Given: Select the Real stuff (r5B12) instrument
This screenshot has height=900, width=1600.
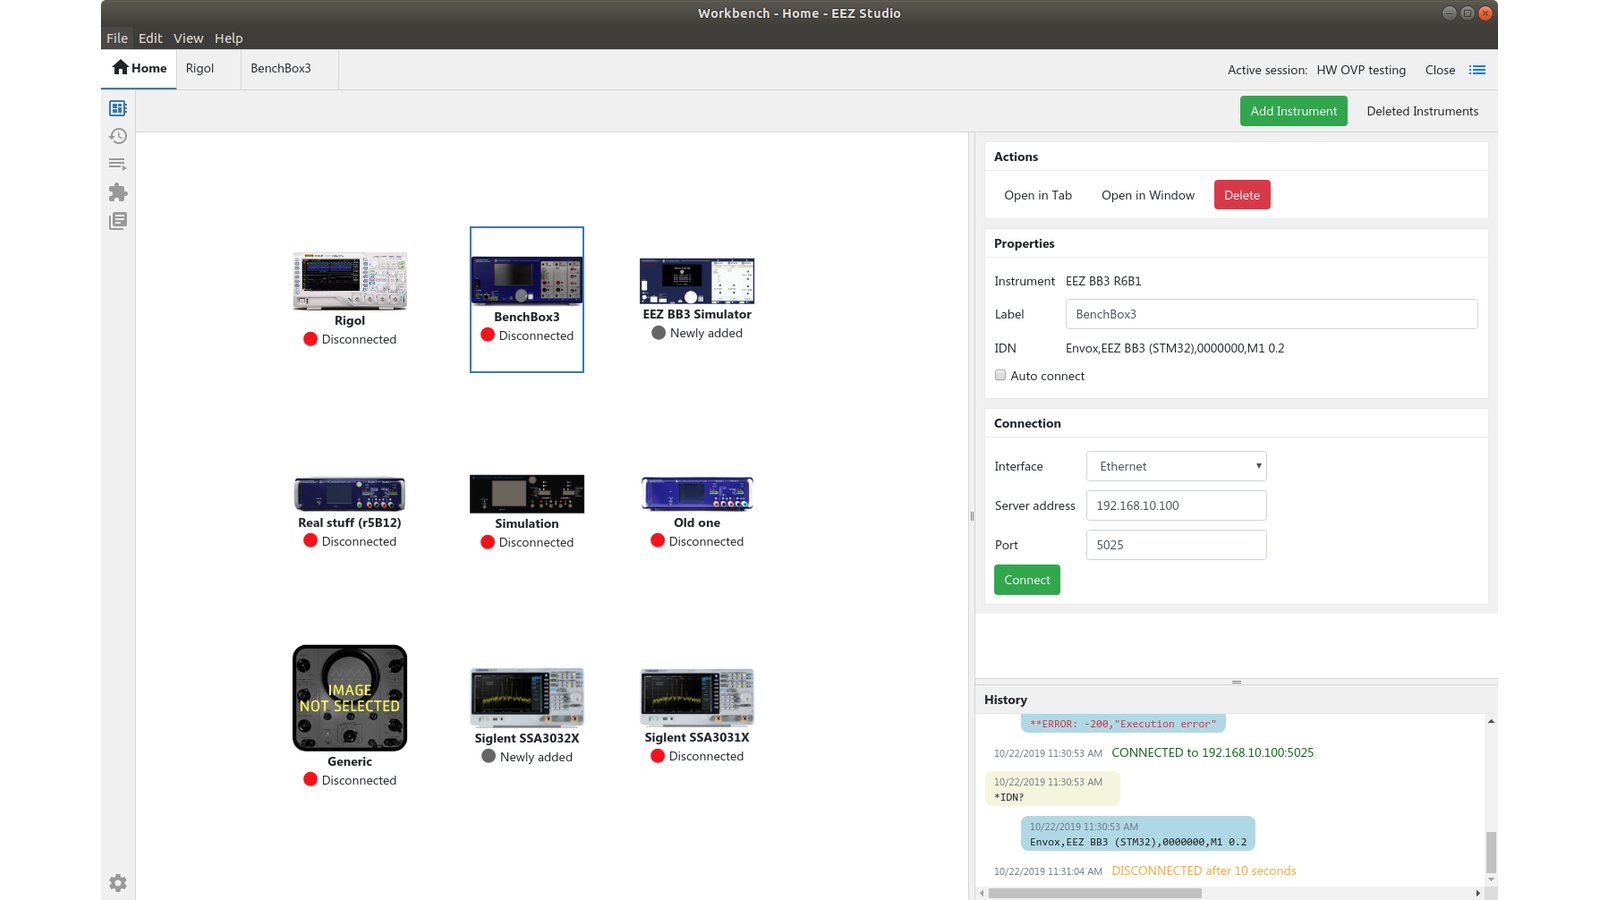Looking at the screenshot, I should [350, 513].
